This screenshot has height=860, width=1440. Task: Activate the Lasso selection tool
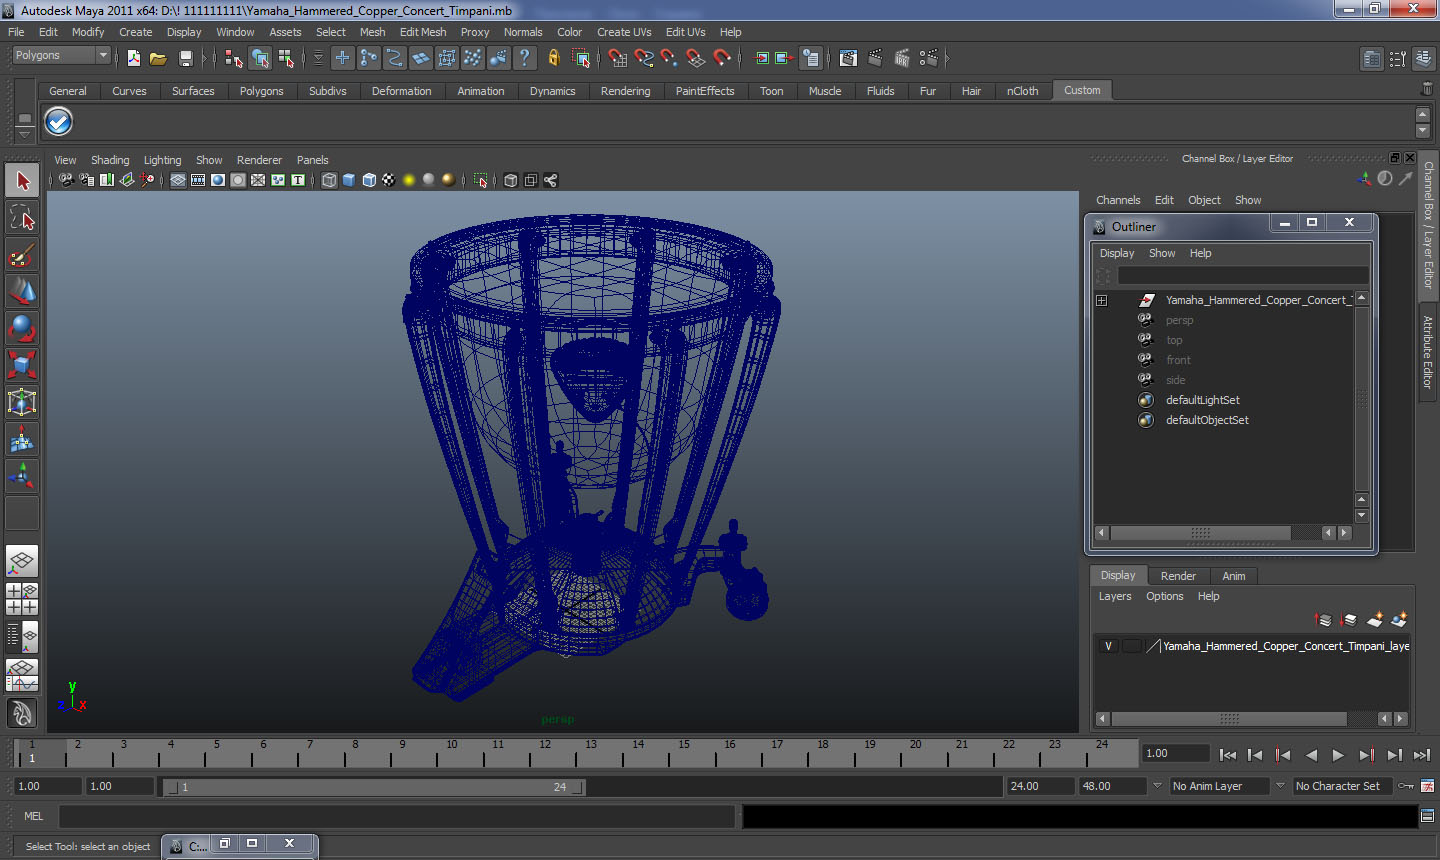coord(22,217)
